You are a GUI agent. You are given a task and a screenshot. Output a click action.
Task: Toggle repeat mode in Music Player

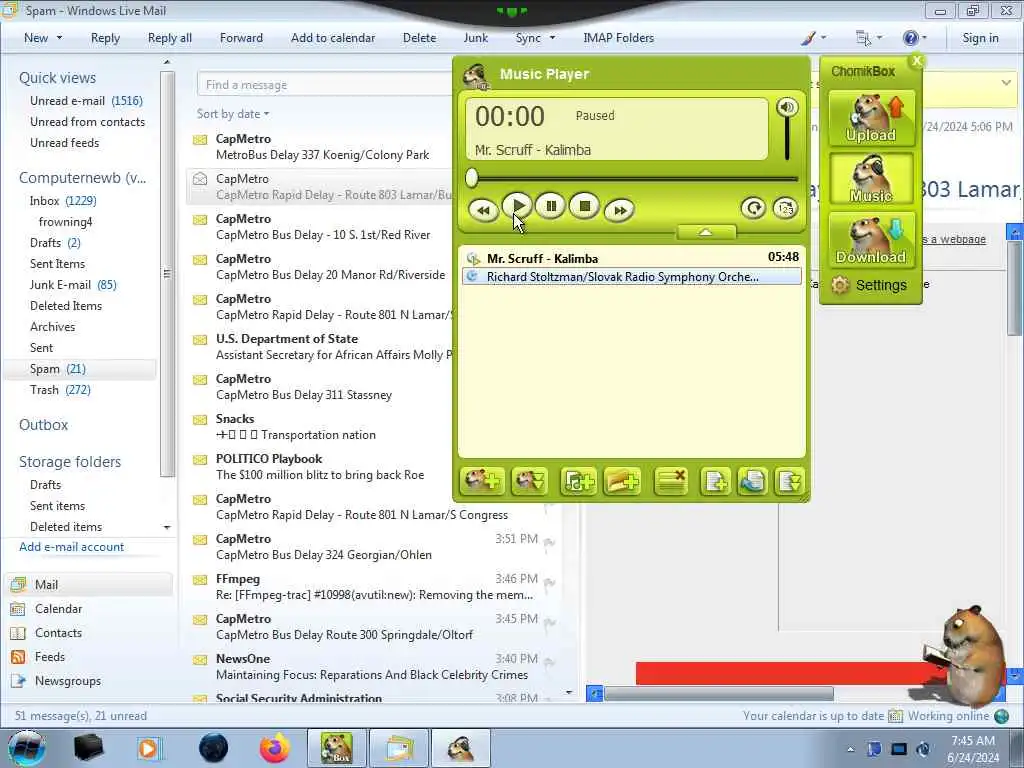click(753, 208)
